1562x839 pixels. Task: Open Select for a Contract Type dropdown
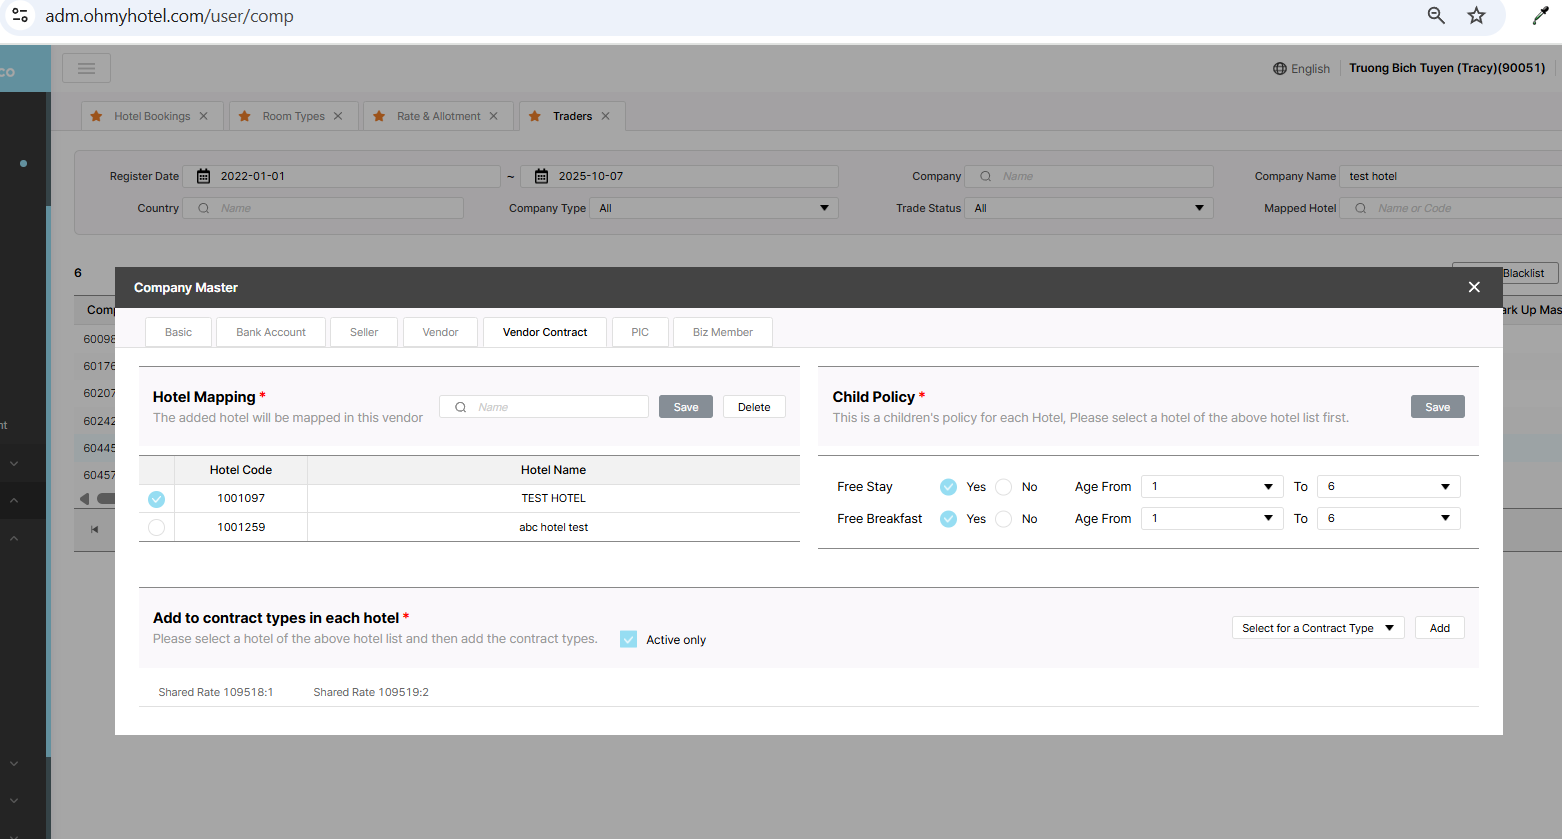(x=1317, y=628)
